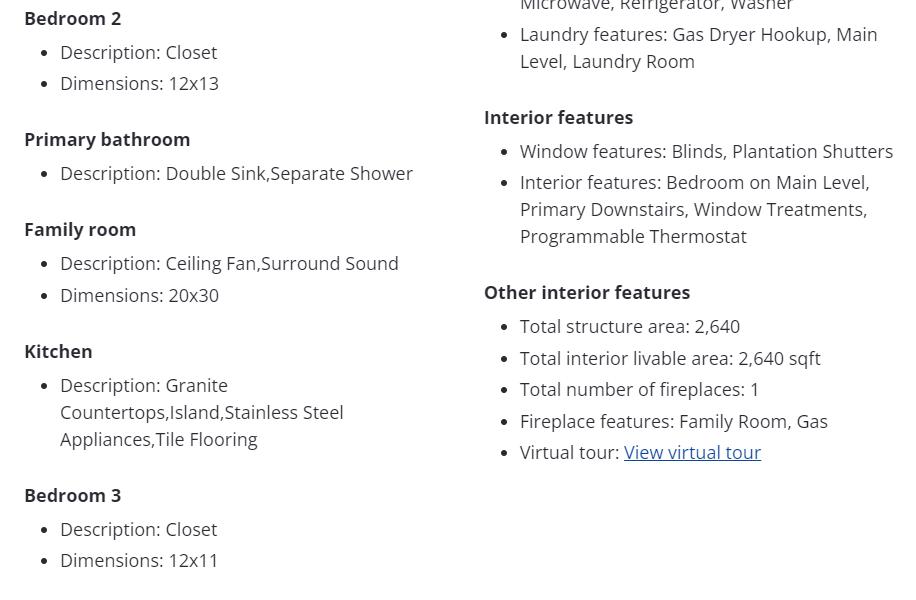Click the Other interior features heading
This screenshot has width=916, height=600.
[587, 293]
